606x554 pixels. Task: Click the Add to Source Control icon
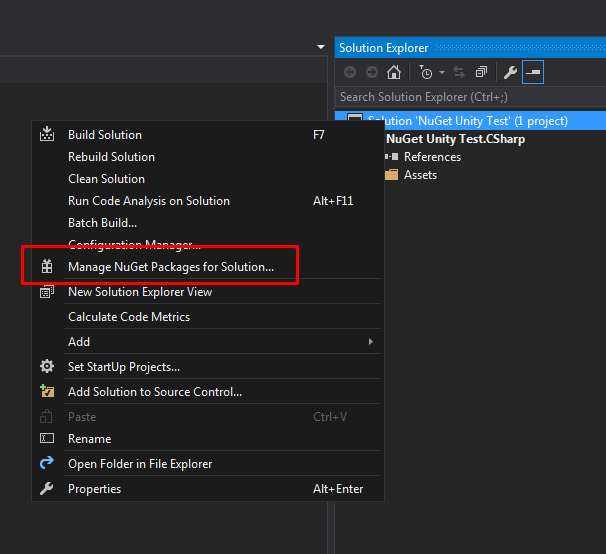[47, 391]
